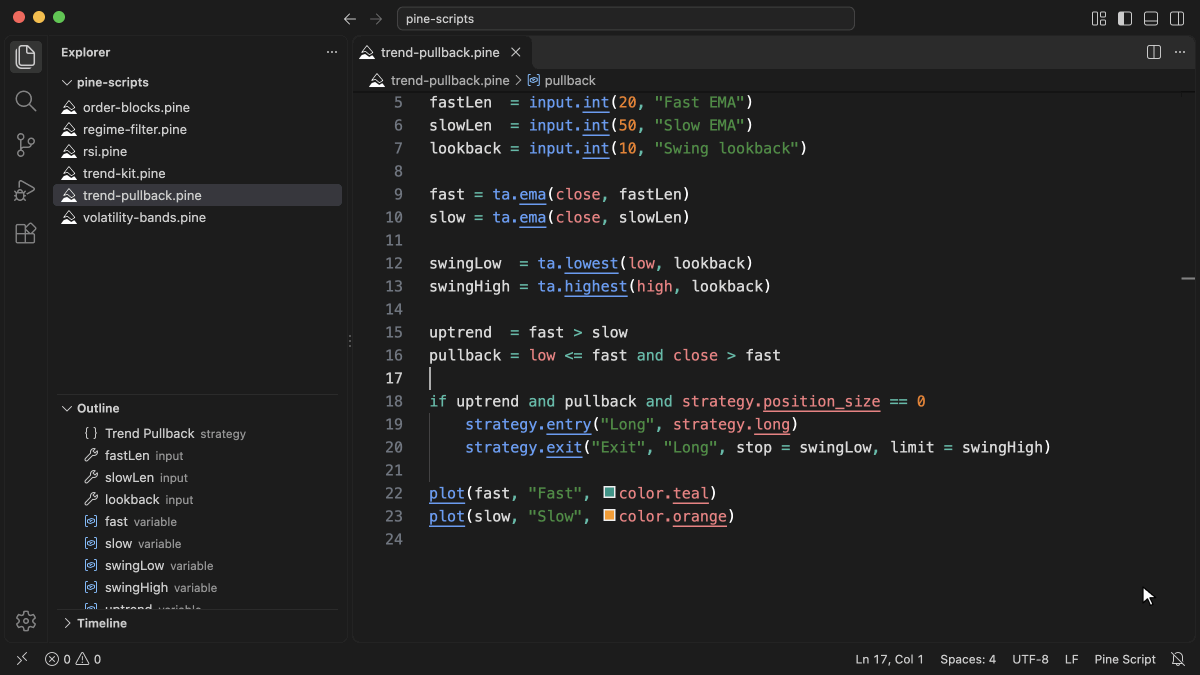Select the trend-pullback.pine editor tab
Image resolution: width=1200 pixels, height=675 pixels.
click(441, 52)
